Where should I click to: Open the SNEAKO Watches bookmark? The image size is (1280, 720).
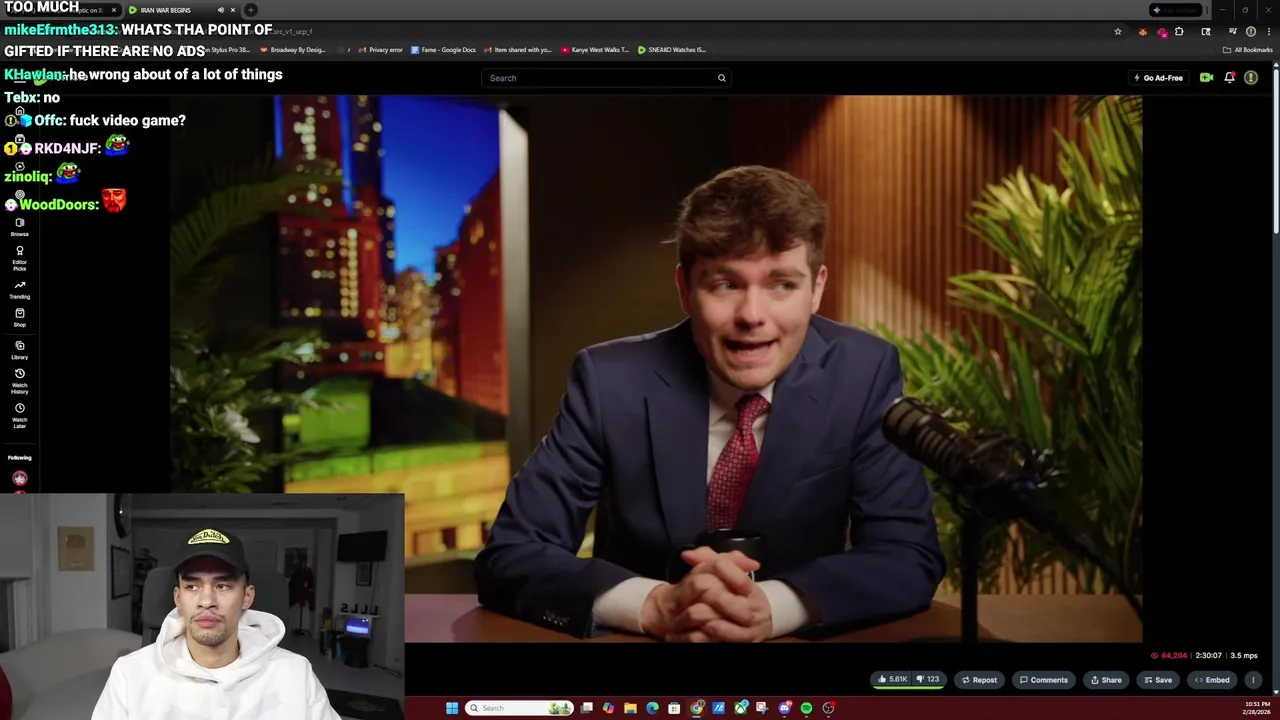coord(672,50)
